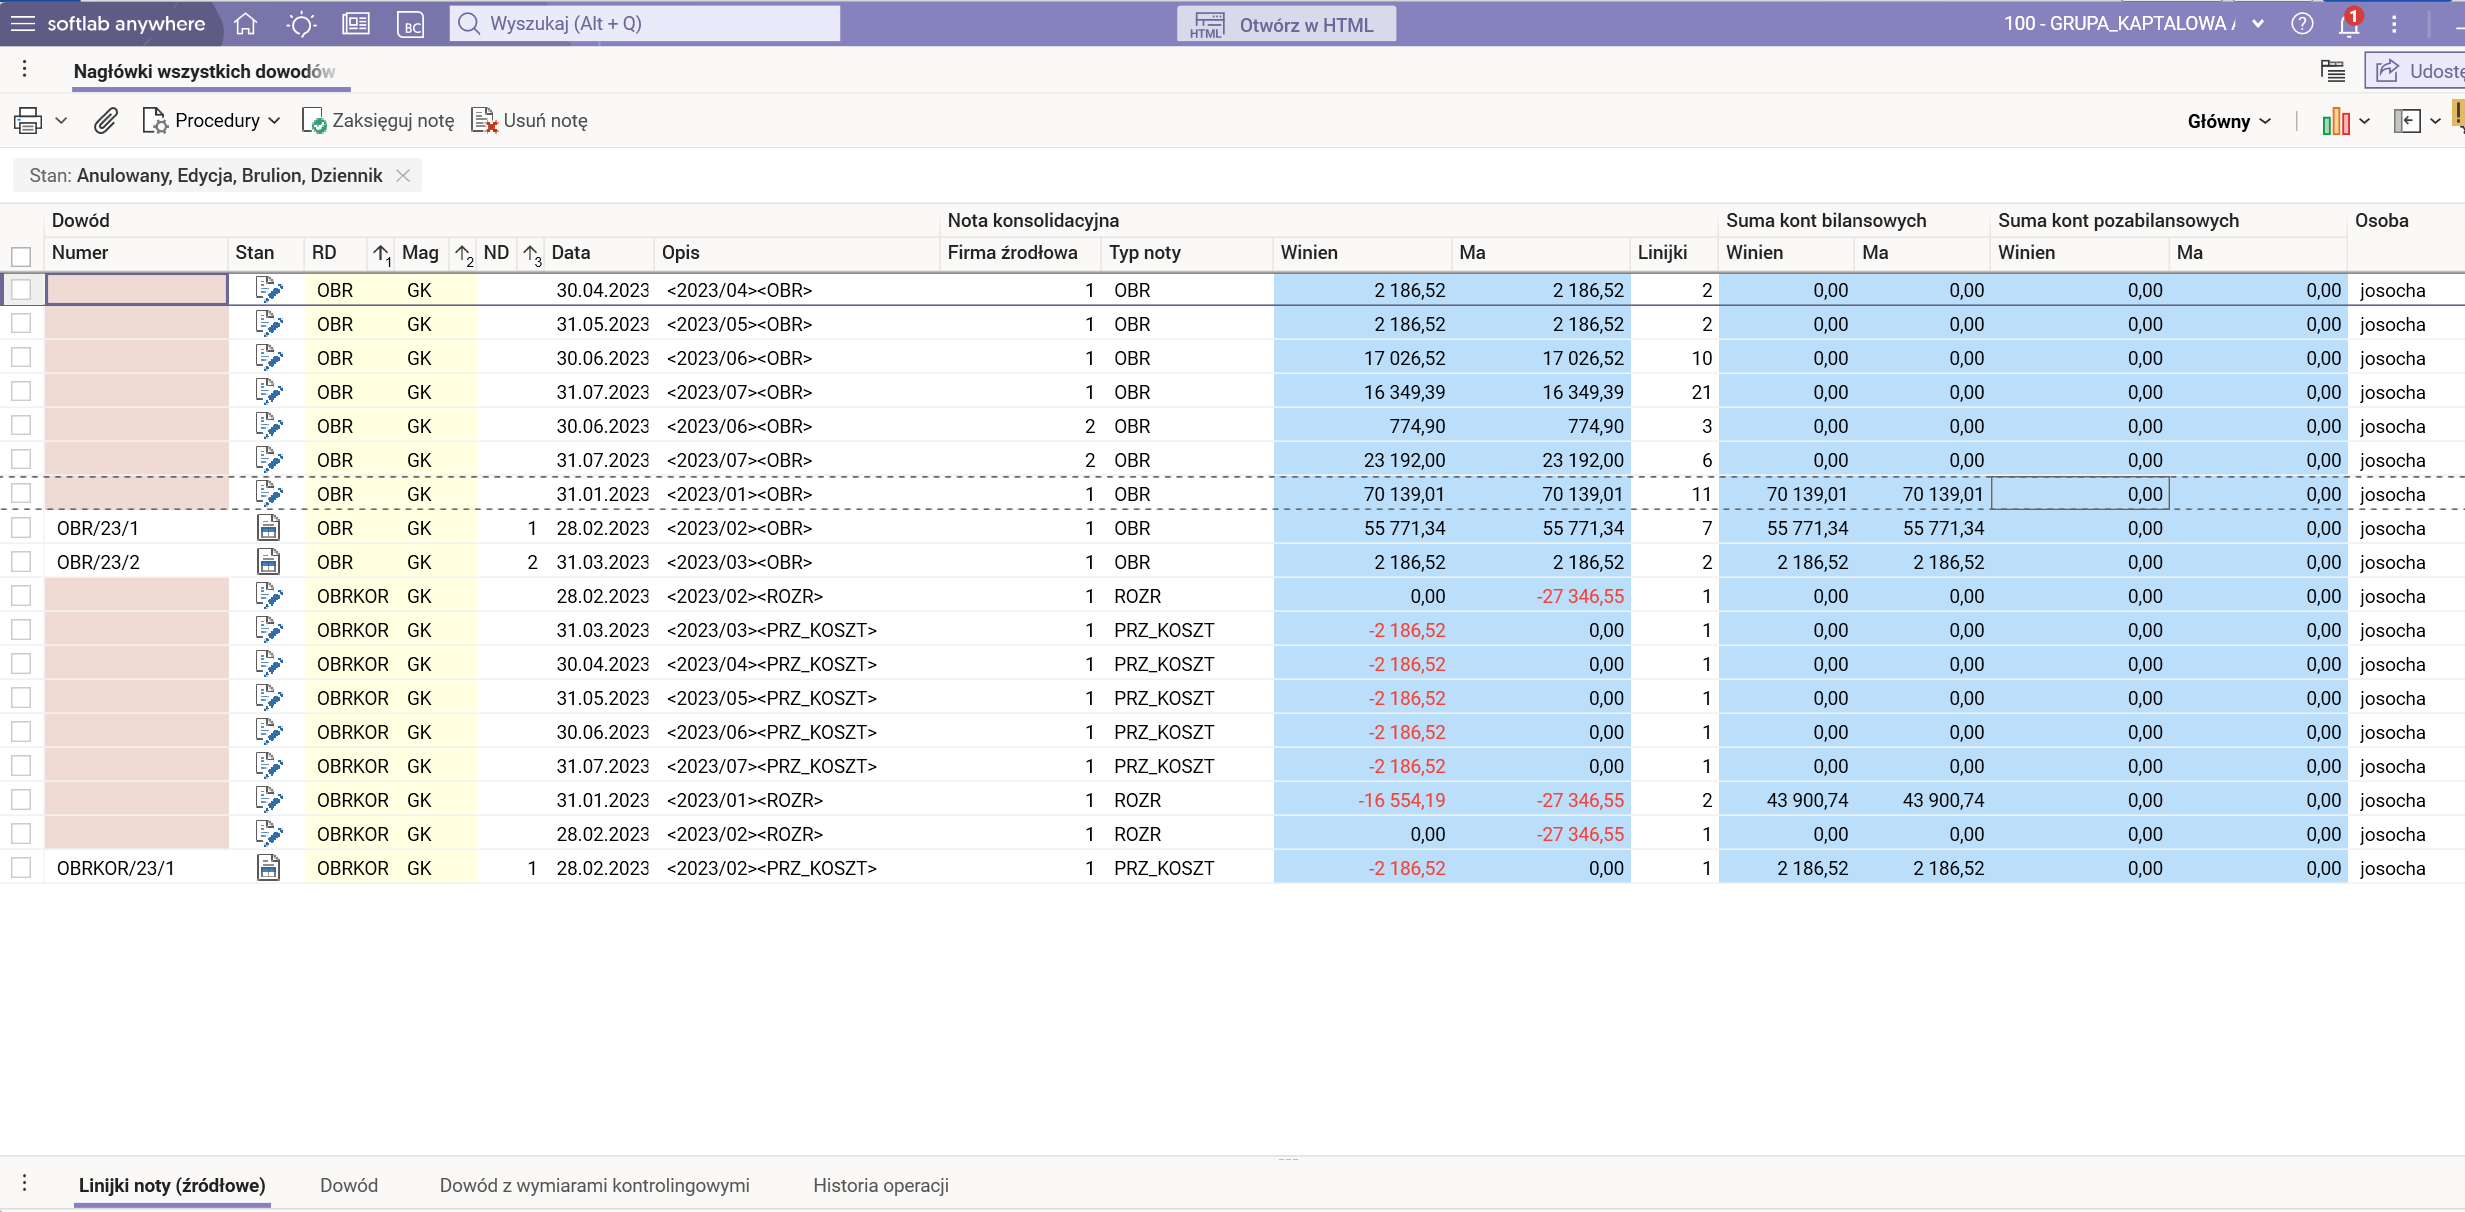Click the bar chart icon
This screenshot has height=1212, width=2465.
click(x=2335, y=121)
